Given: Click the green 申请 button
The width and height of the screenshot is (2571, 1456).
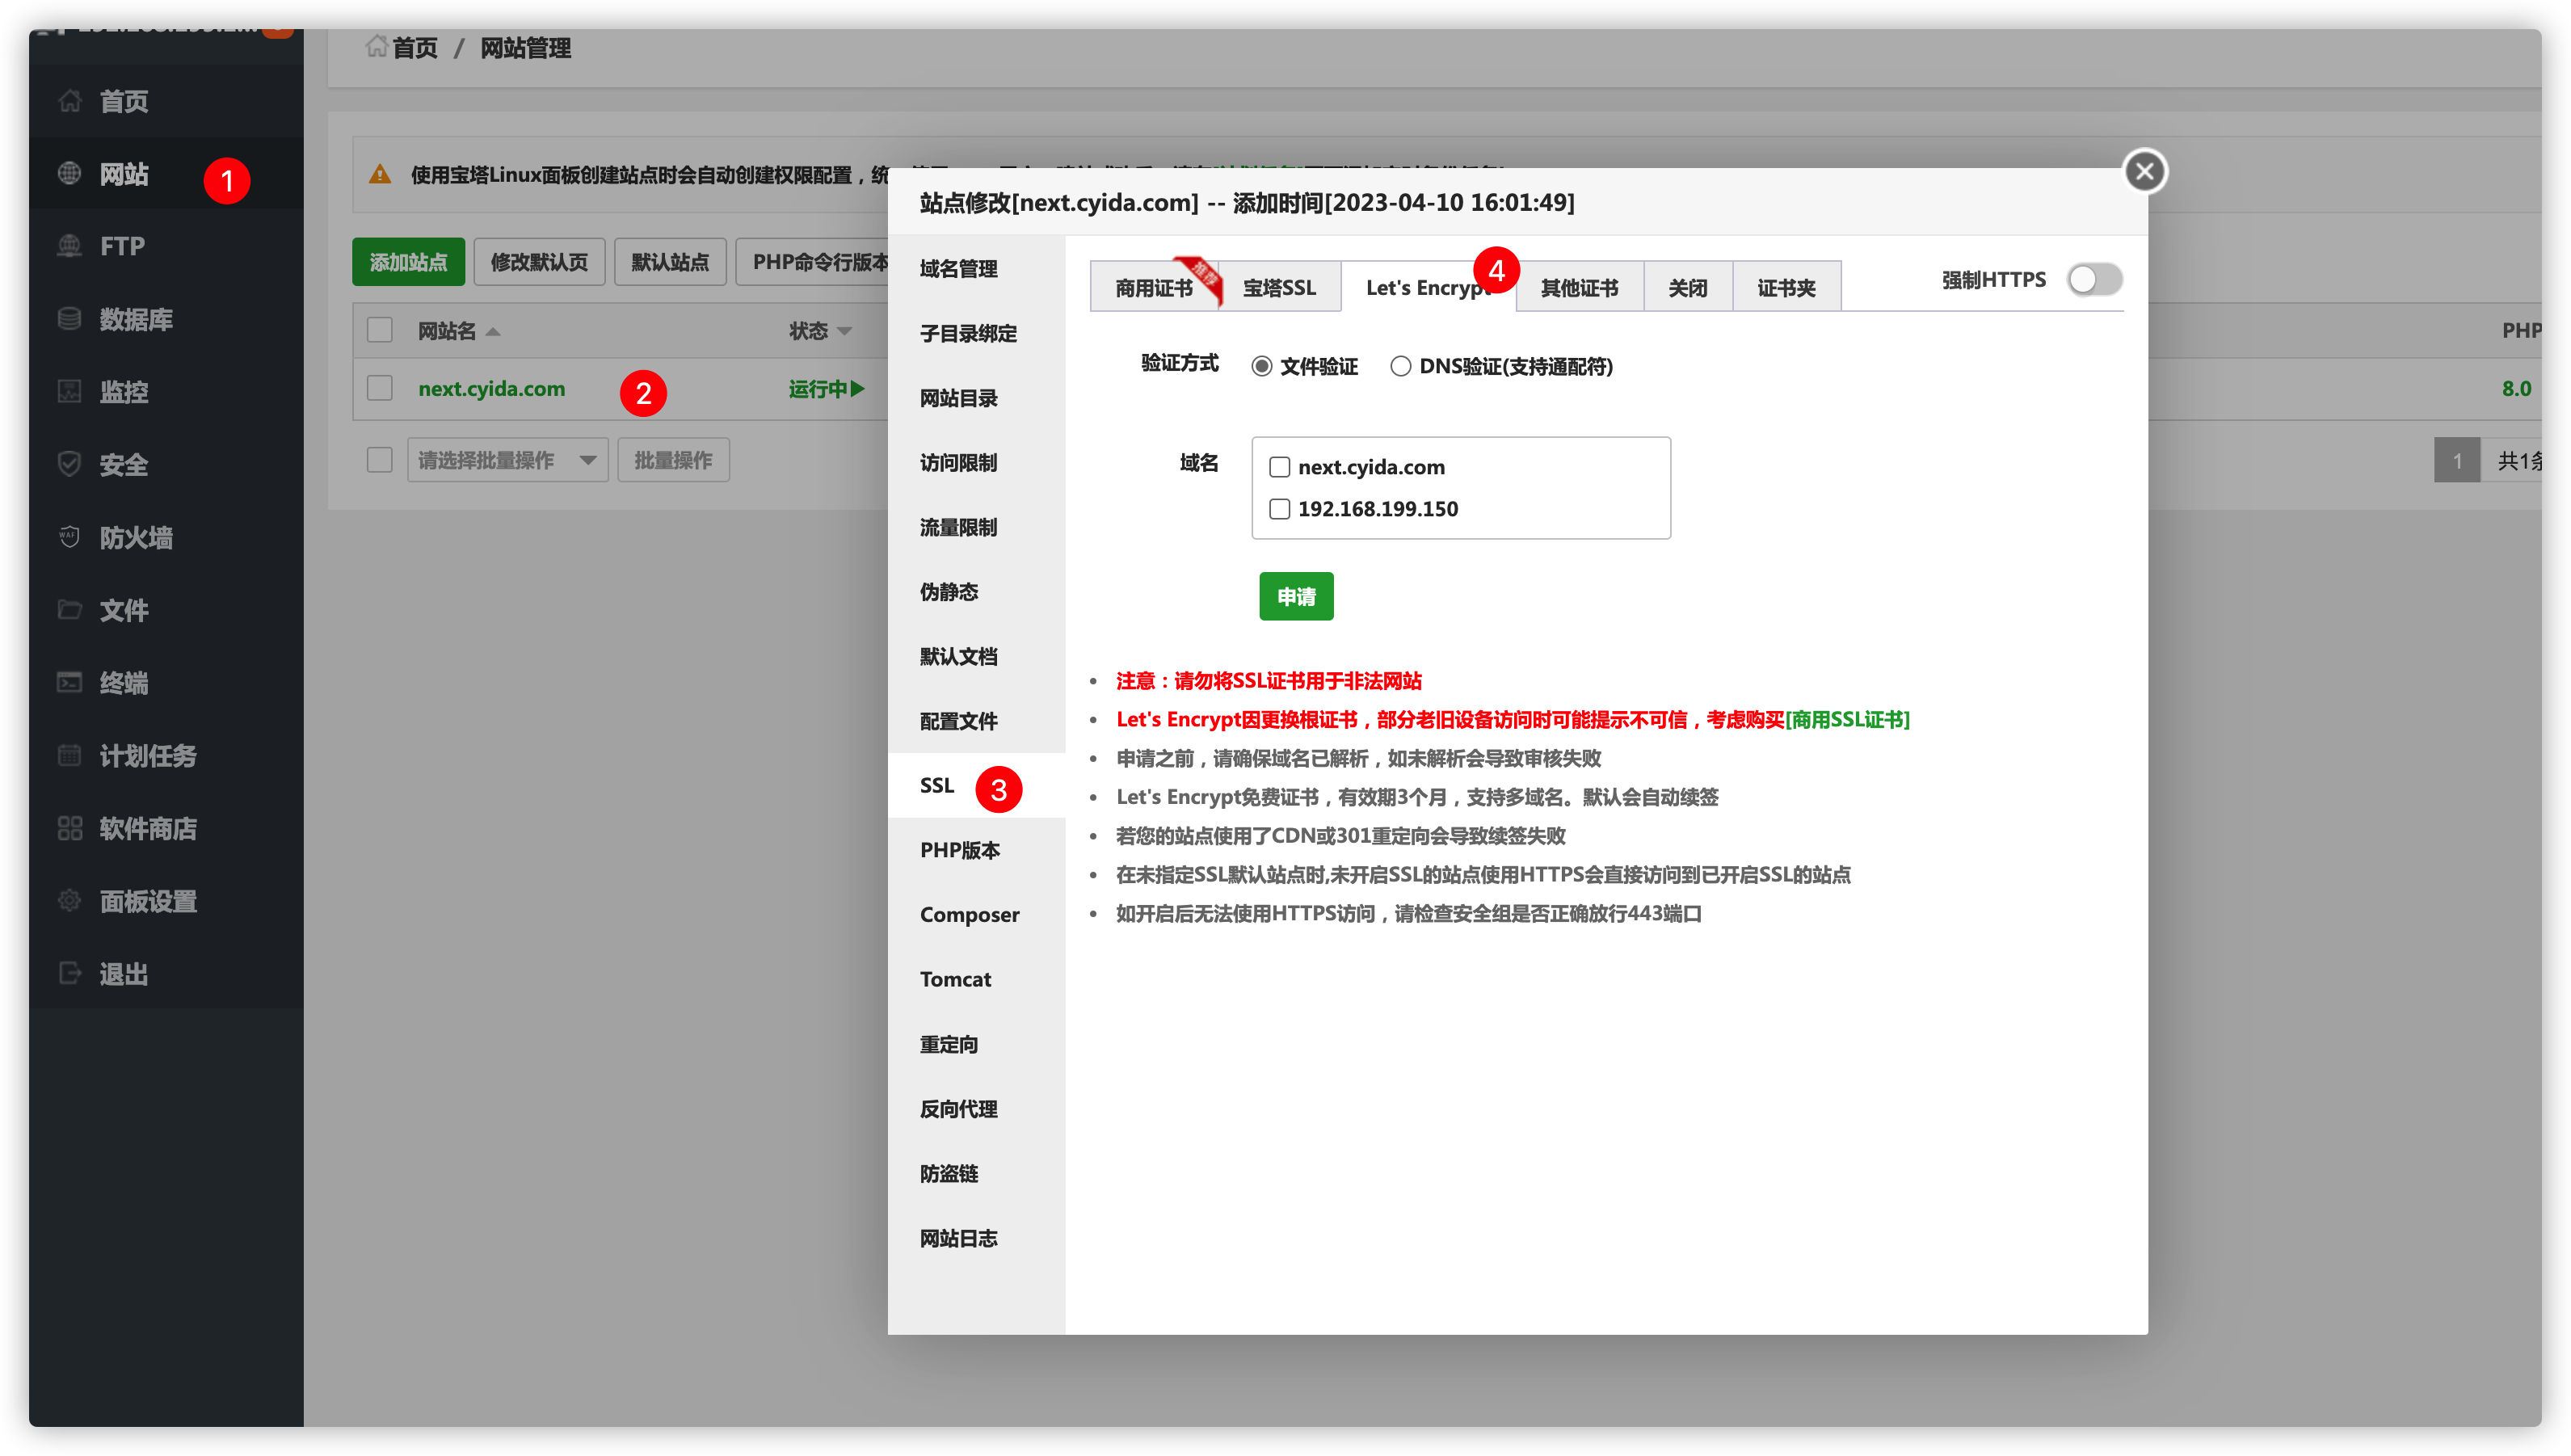Looking at the screenshot, I should [1295, 597].
